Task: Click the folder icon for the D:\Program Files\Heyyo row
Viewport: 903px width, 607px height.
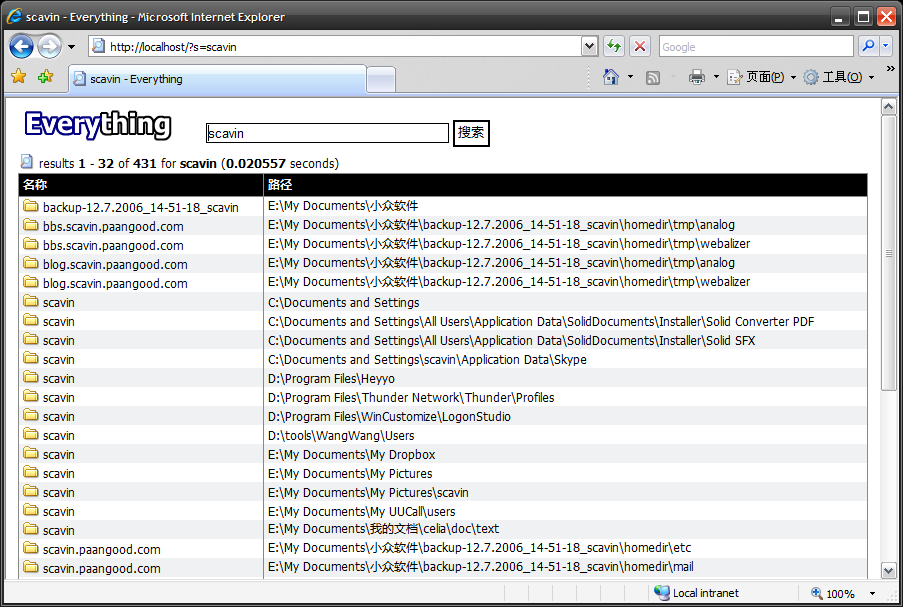Action: point(31,377)
